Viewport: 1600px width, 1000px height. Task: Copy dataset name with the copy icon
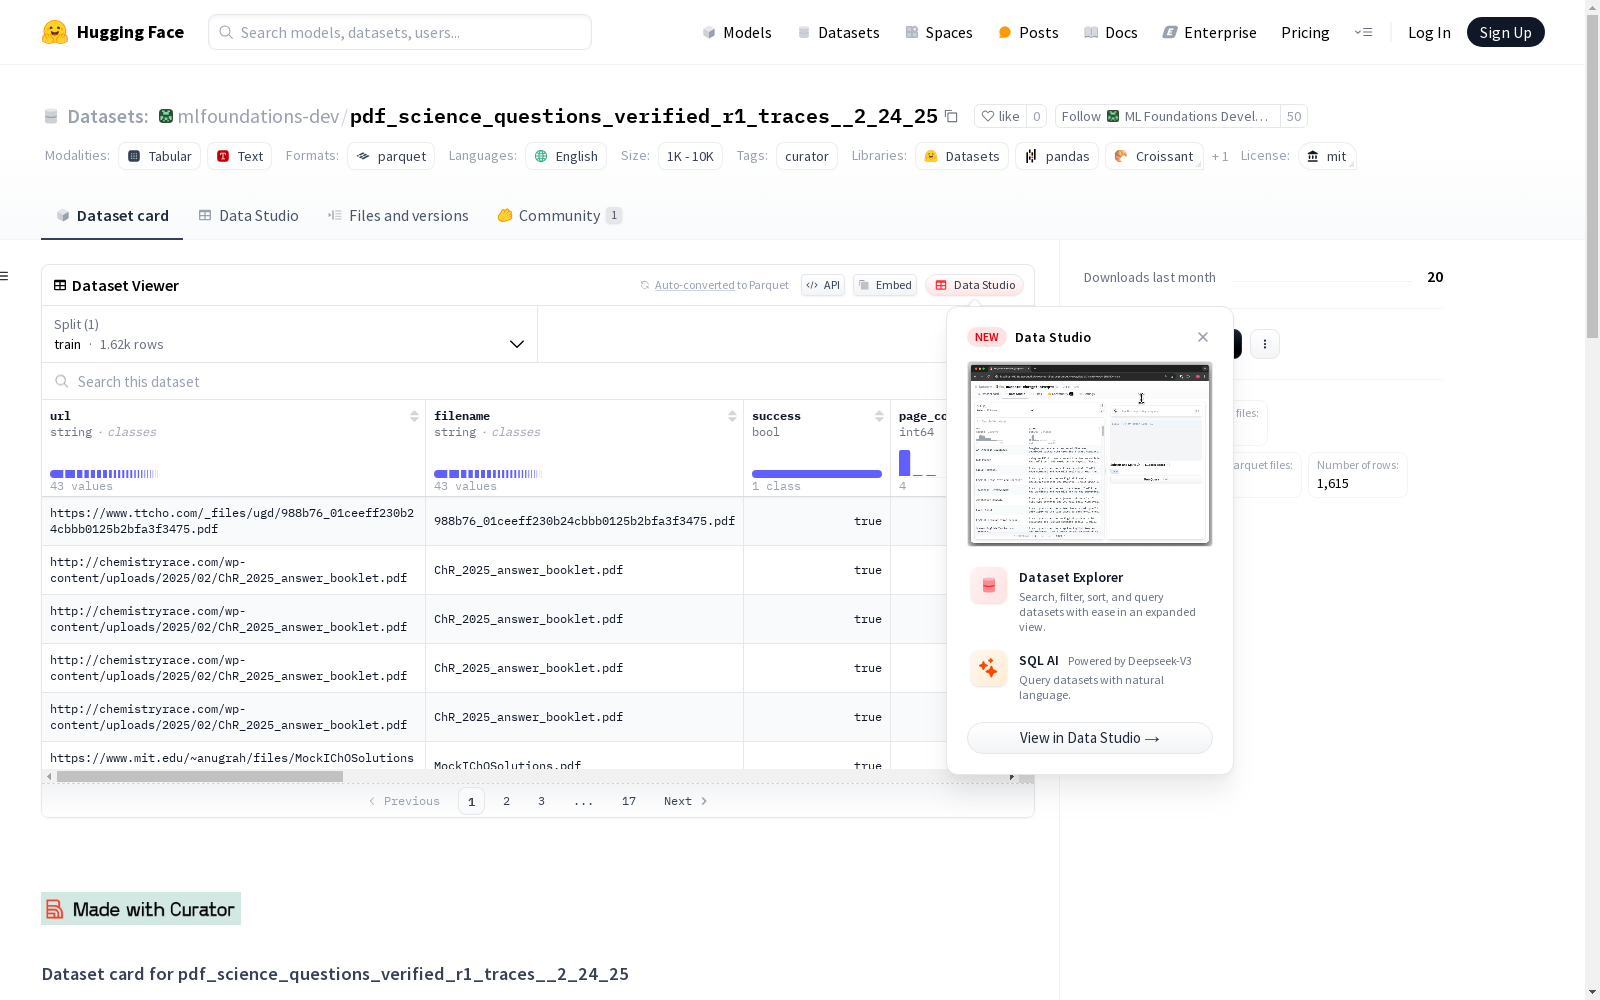(952, 116)
